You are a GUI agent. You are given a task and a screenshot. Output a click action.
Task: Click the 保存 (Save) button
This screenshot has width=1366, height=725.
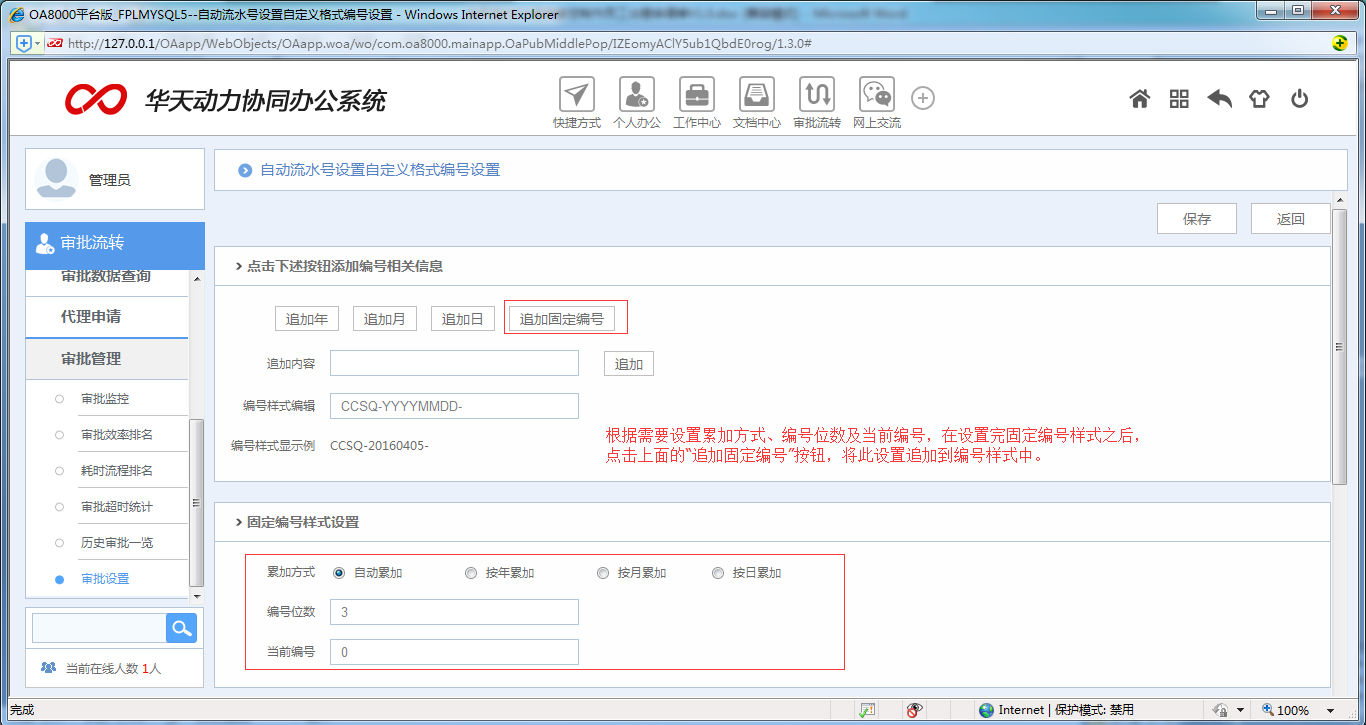(x=1196, y=217)
